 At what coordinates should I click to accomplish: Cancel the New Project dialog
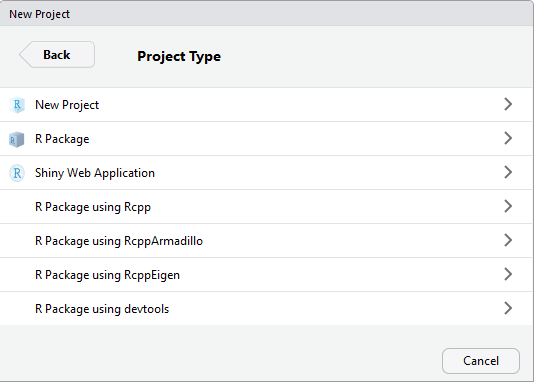[x=481, y=361]
